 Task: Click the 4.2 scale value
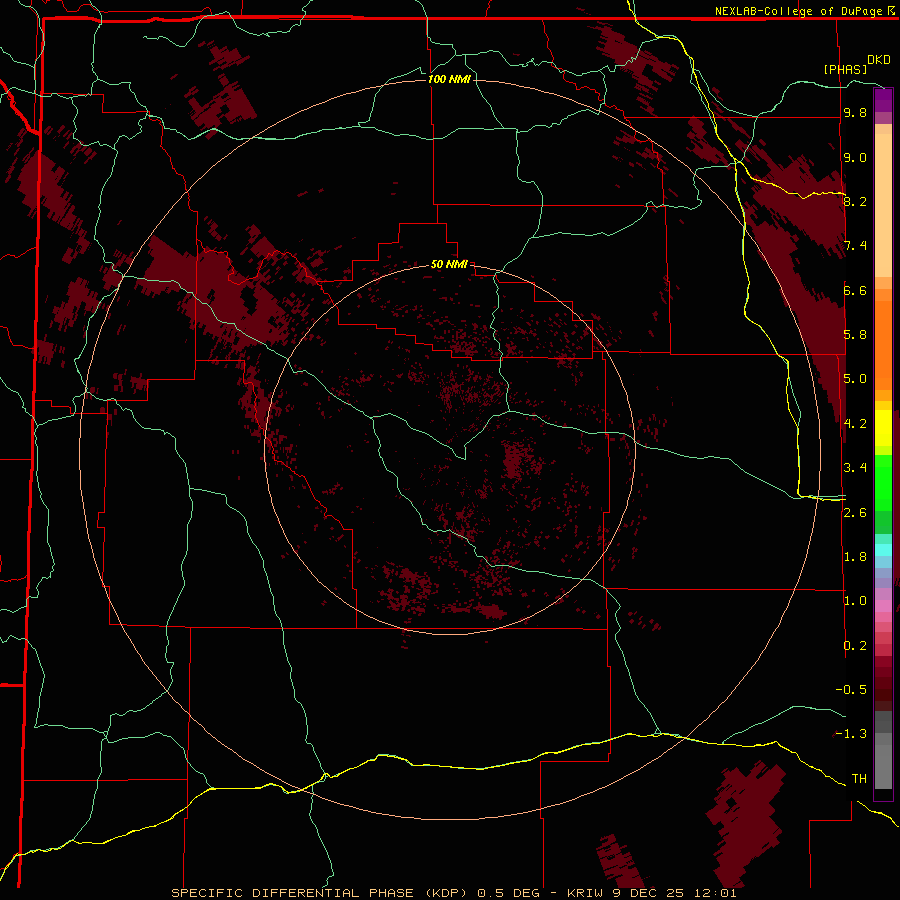[x=855, y=424]
